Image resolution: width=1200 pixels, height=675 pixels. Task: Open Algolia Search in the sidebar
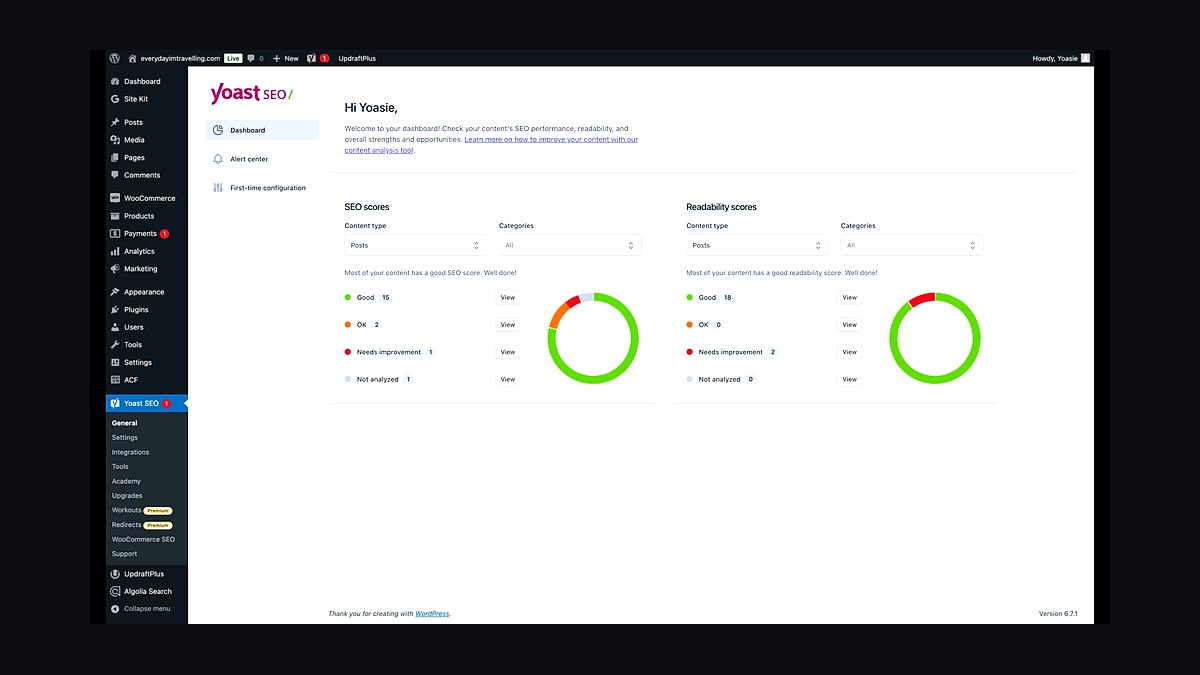(147, 591)
